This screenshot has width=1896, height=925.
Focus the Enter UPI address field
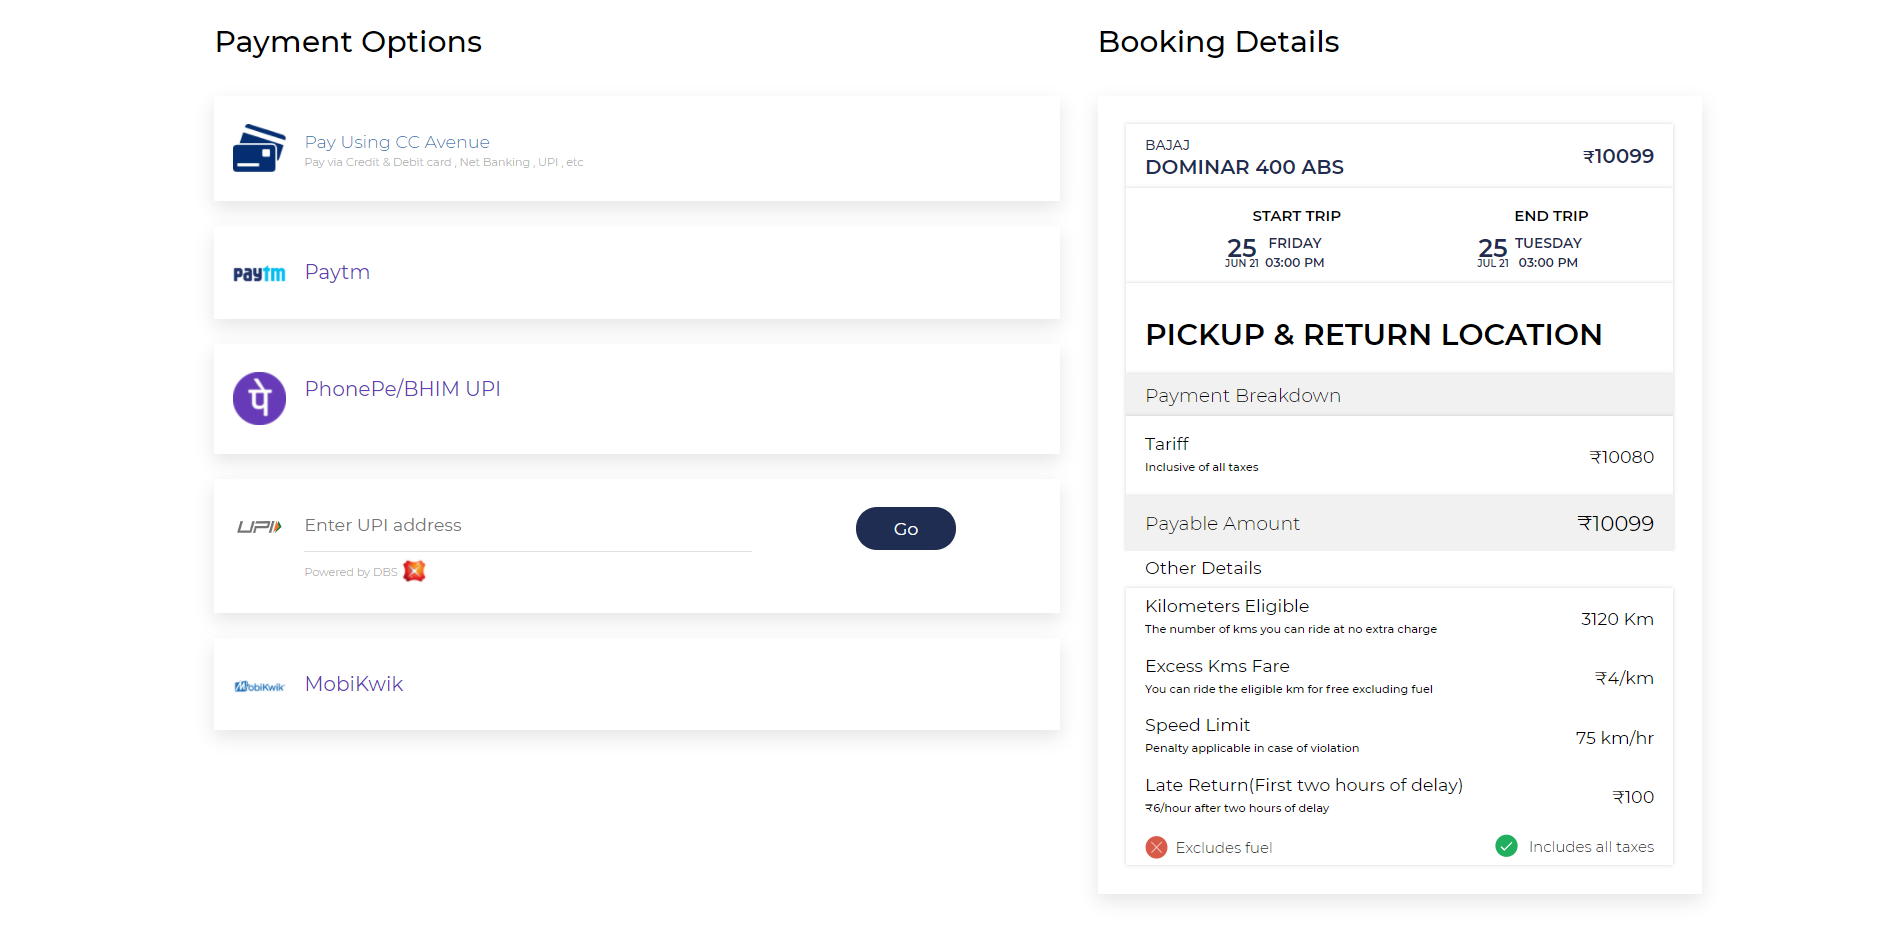point(527,526)
